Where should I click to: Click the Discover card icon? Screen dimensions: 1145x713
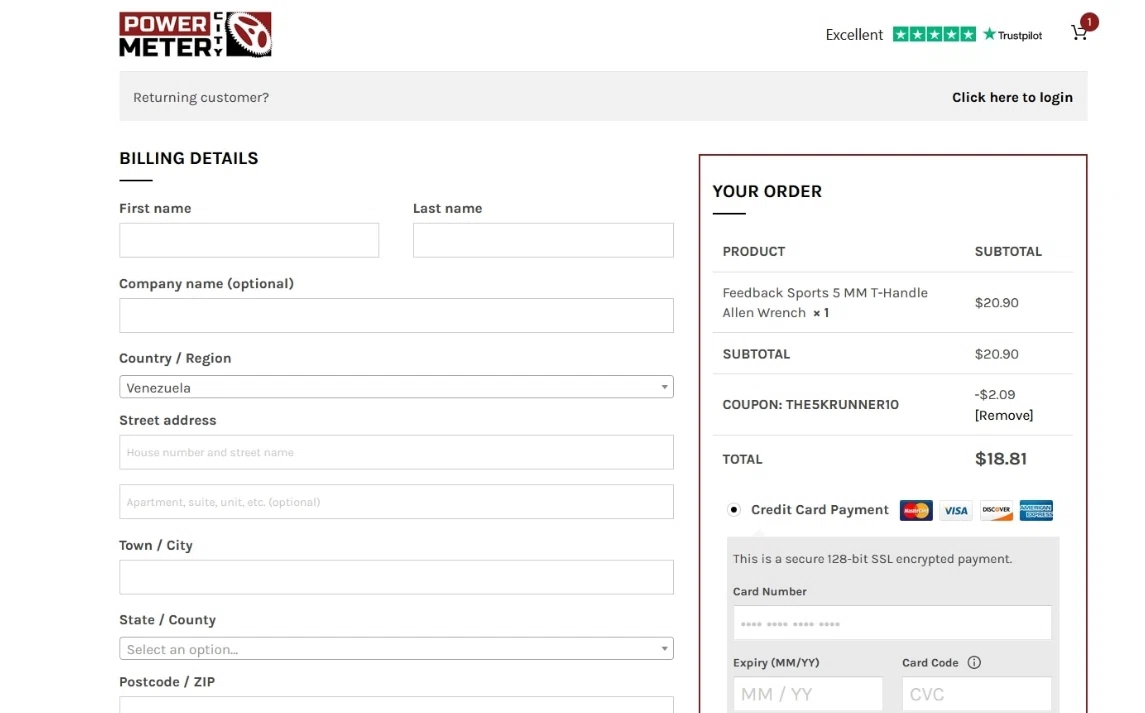(996, 510)
